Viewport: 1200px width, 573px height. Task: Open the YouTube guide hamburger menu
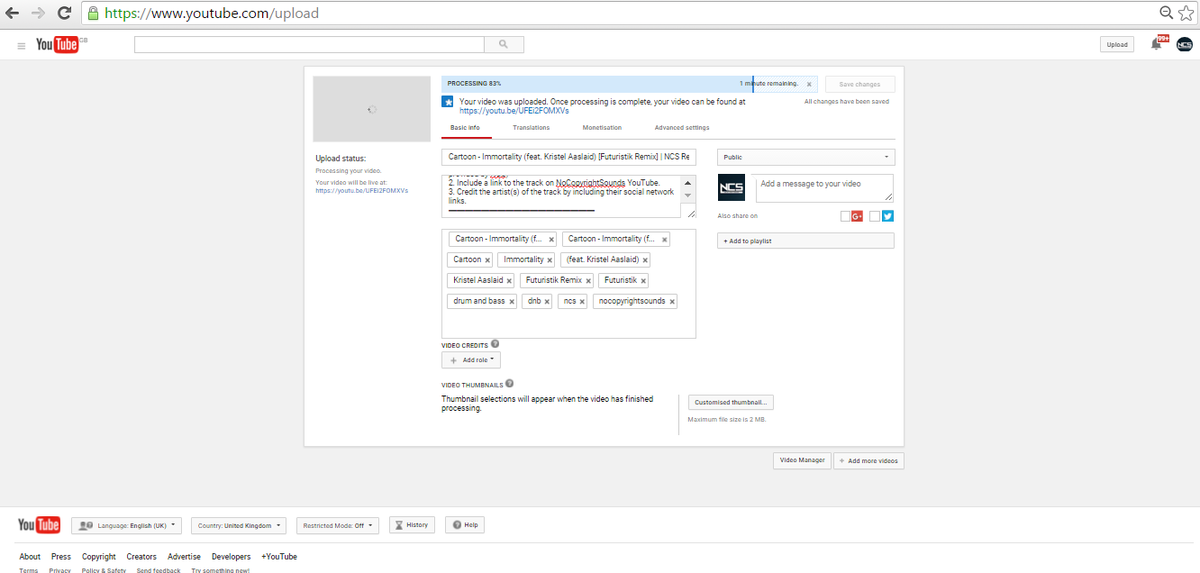pyautogui.click(x=22, y=45)
